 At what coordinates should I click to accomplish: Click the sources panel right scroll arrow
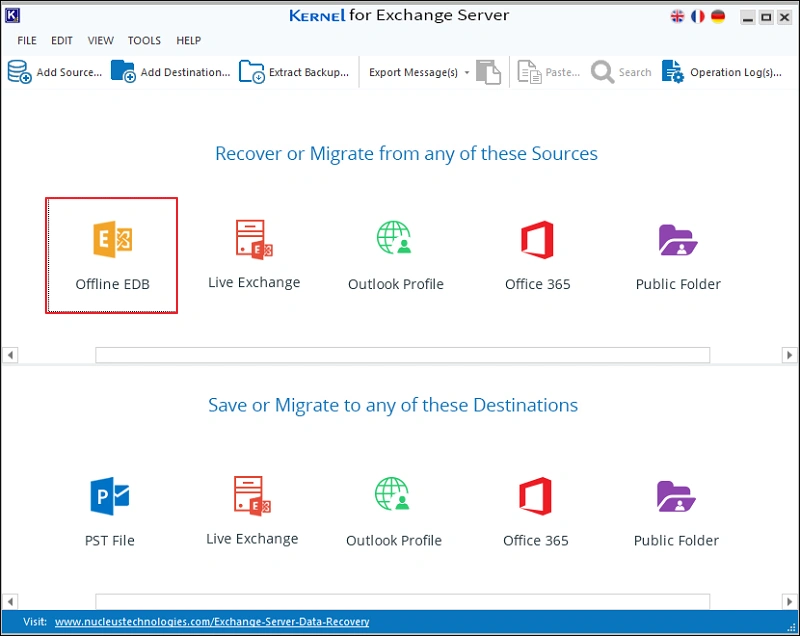tap(789, 354)
